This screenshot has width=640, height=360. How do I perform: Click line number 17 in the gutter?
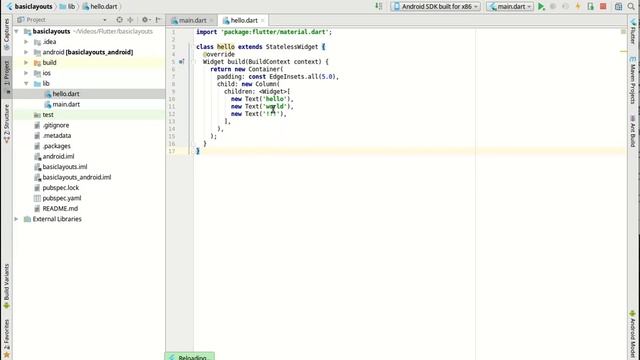click(171, 151)
